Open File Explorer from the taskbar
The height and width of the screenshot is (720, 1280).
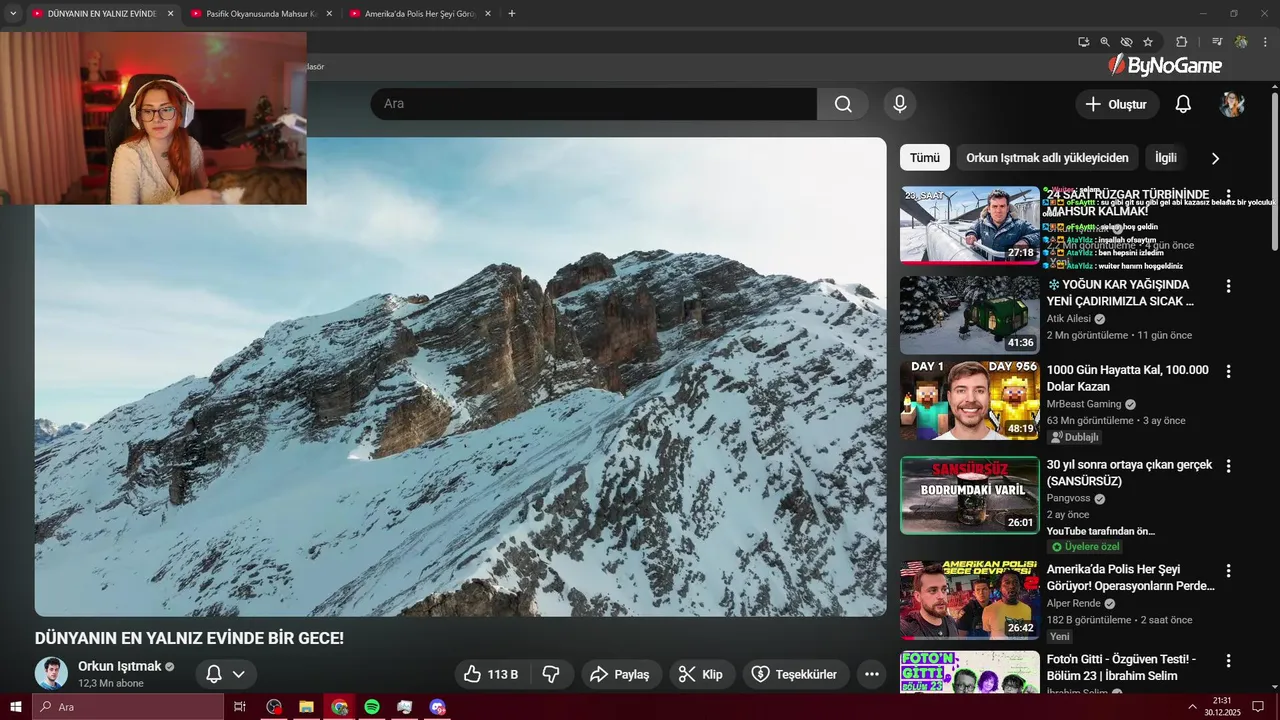[306, 707]
